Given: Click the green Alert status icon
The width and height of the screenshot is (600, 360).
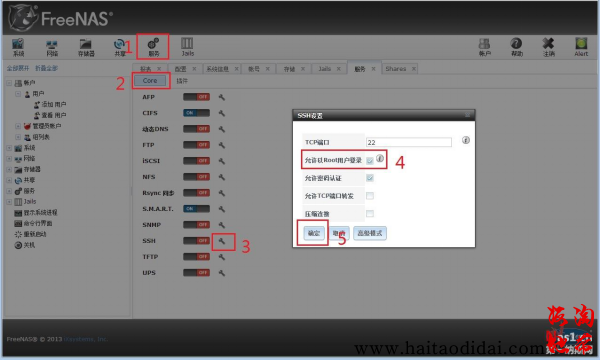Looking at the screenshot, I should click(581, 47).
